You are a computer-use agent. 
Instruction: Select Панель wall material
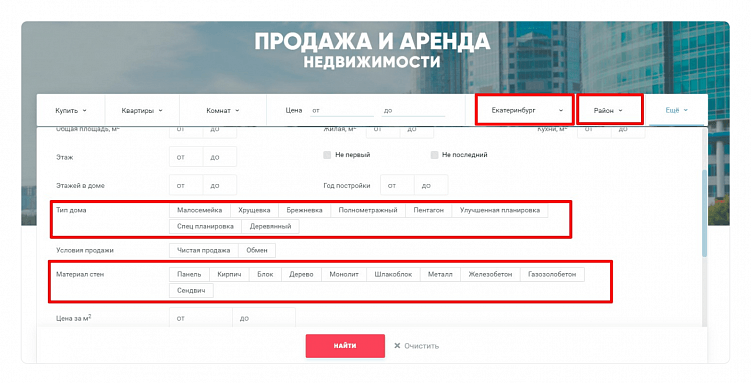coord(189,274)
